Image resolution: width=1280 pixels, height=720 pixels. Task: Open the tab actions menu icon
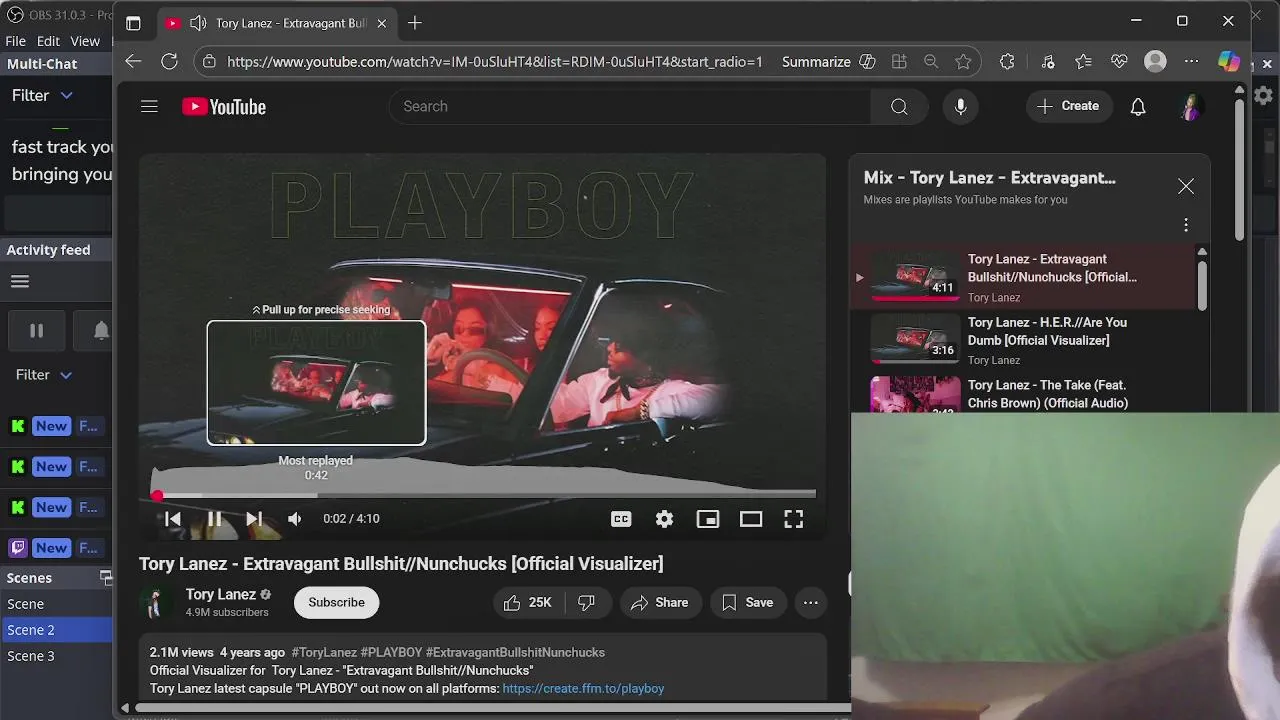pyautogui.click(x=133, y=23)
